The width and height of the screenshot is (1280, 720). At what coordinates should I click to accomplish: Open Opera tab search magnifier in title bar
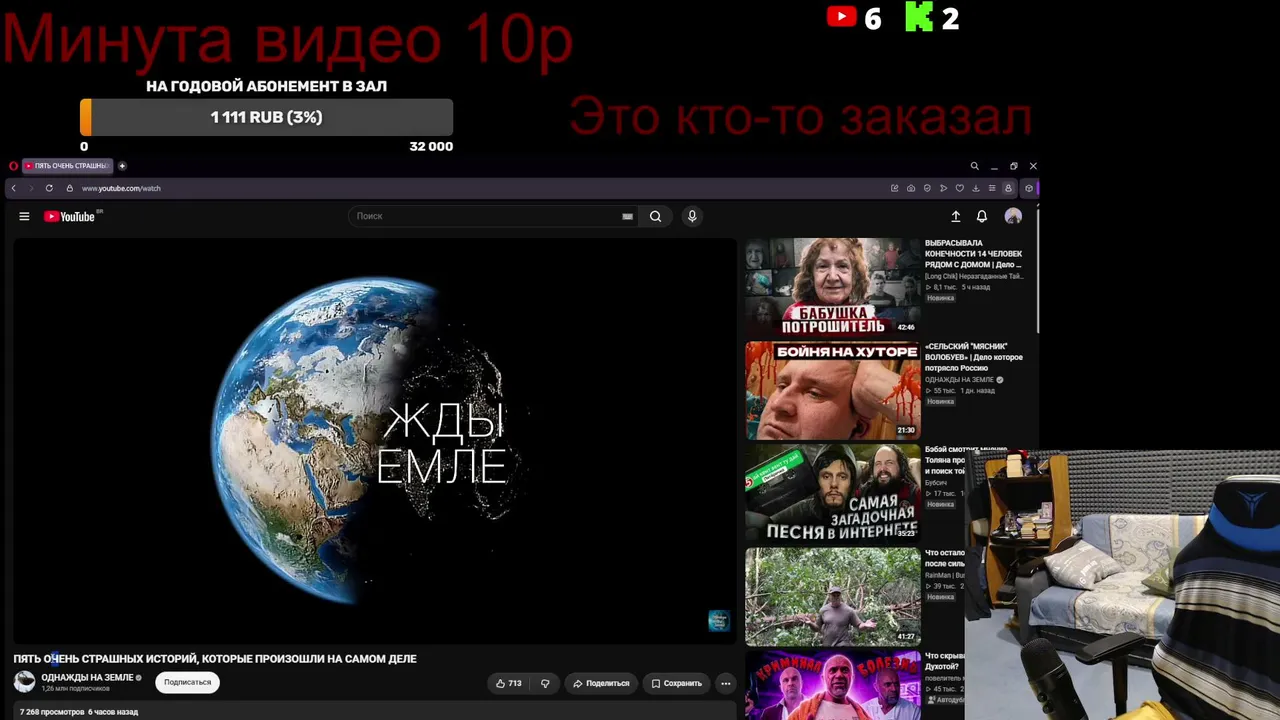(974, 166)
